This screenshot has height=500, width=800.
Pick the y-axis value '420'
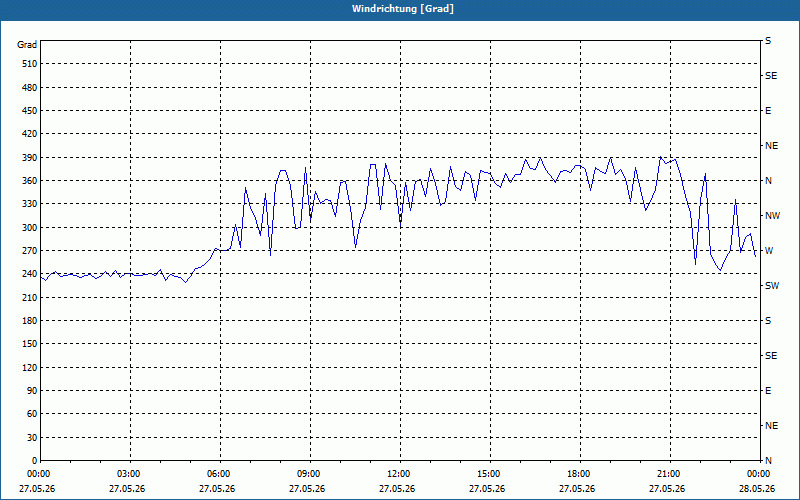30,134
